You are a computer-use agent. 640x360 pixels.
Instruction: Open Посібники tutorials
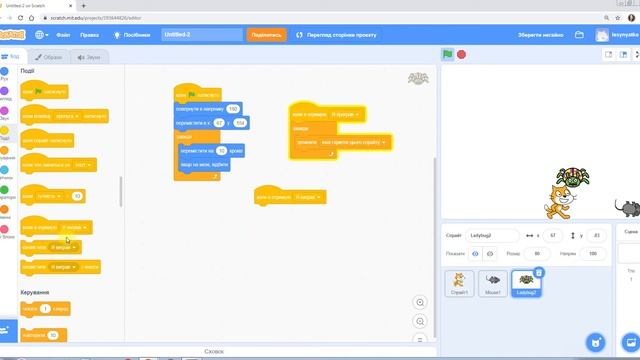pyautogui.click(x=132, y=35)
